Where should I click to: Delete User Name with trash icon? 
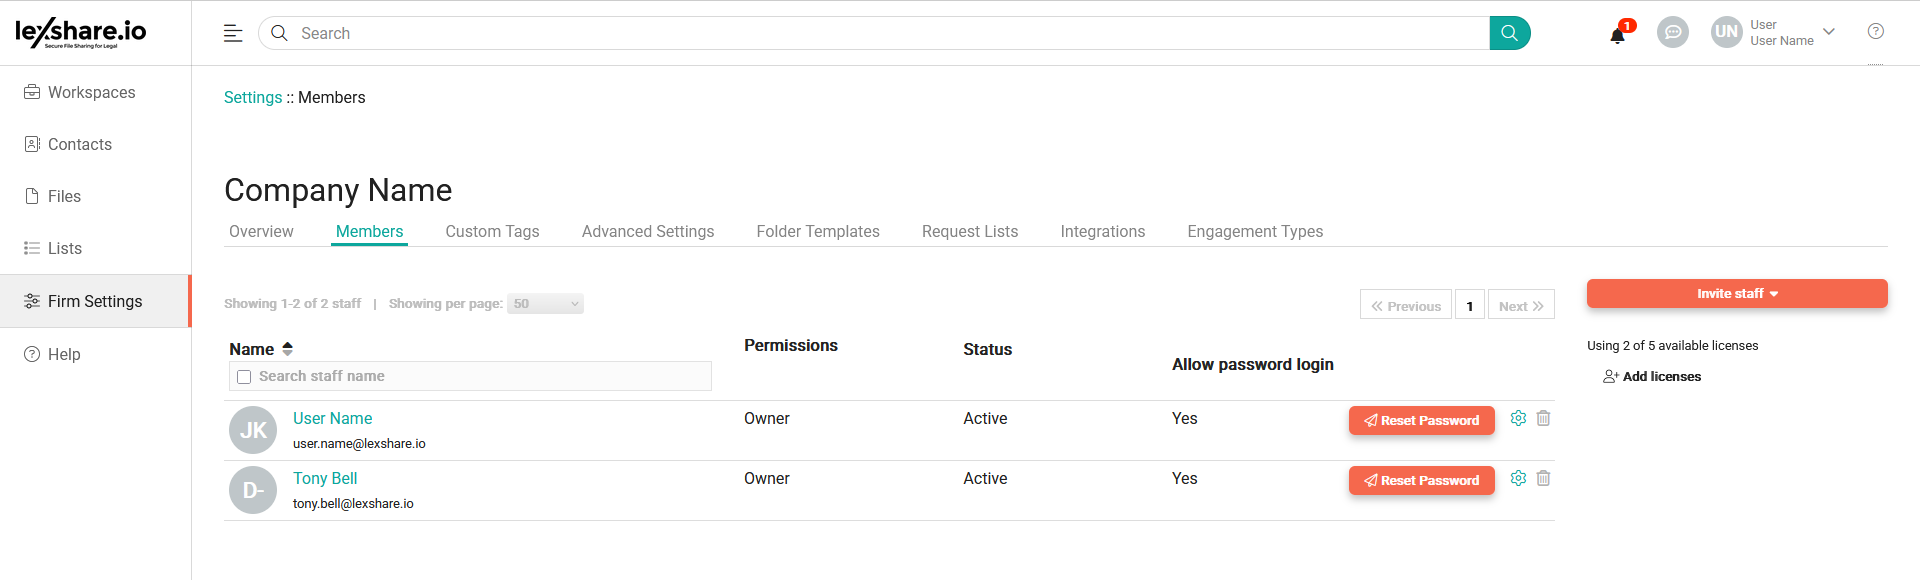(x=1543, y=418)
